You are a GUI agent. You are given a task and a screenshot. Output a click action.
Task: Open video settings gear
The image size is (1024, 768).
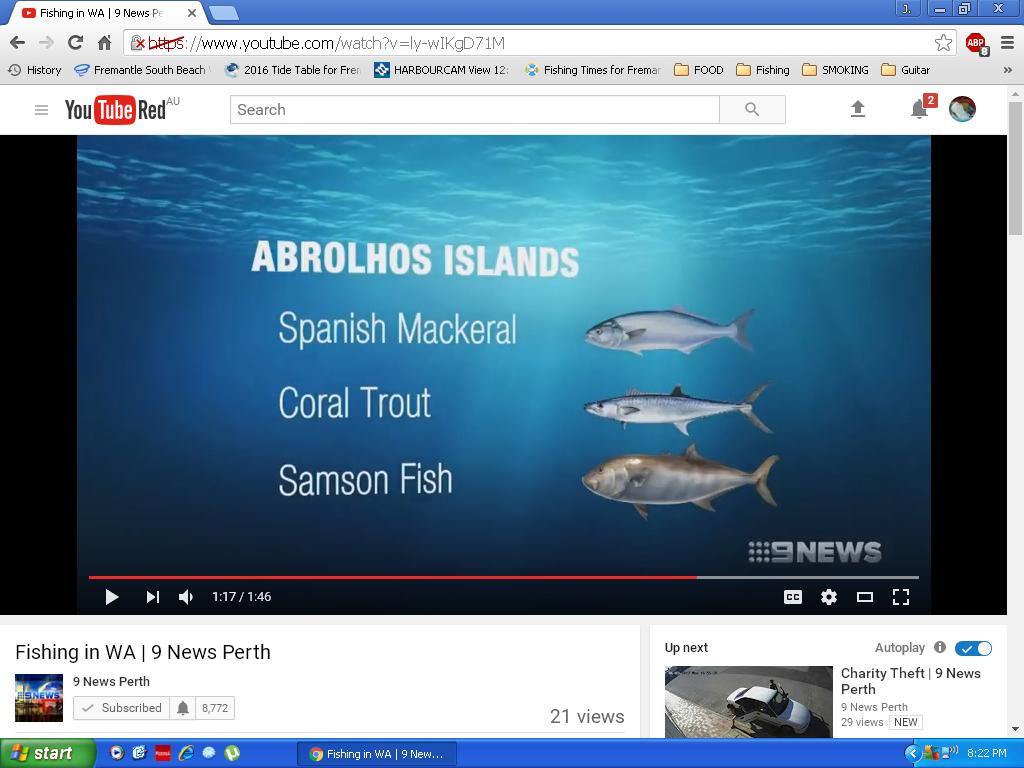829,597
